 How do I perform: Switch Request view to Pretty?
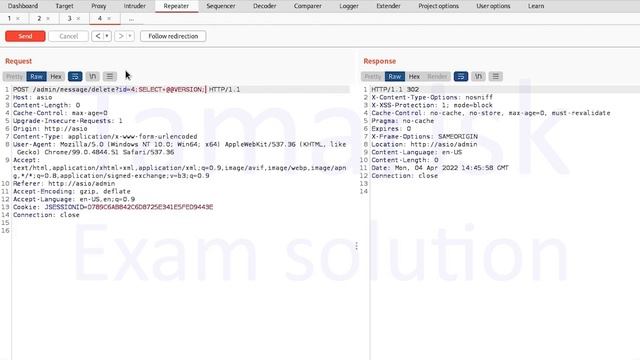(14, 76)
